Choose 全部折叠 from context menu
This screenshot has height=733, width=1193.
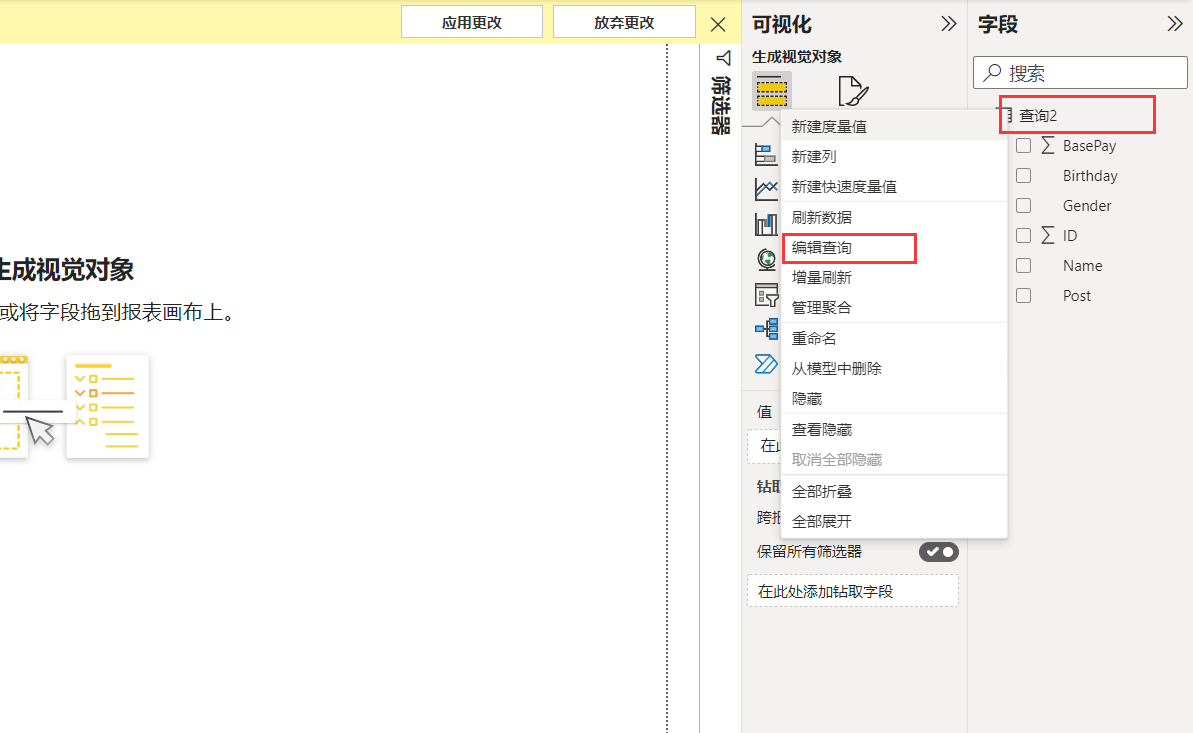tap(894, 491)
